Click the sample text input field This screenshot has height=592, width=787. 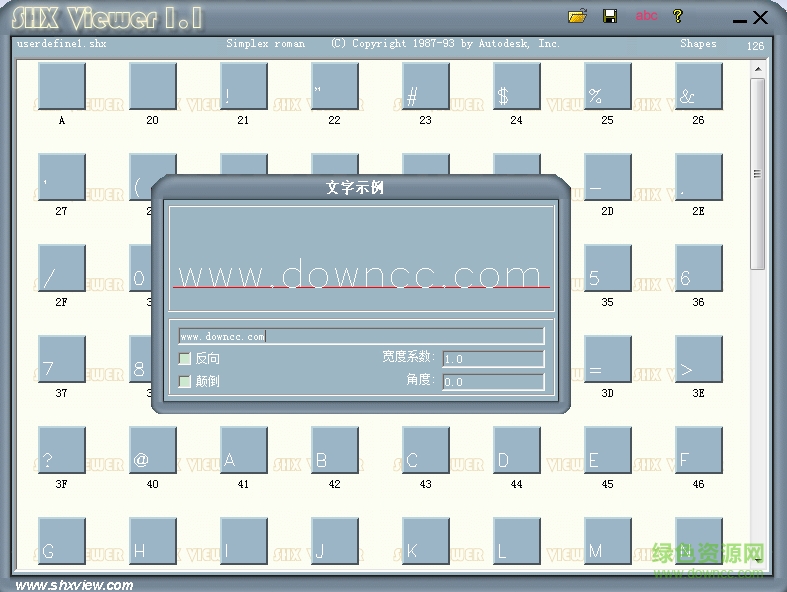click(361, 336)
